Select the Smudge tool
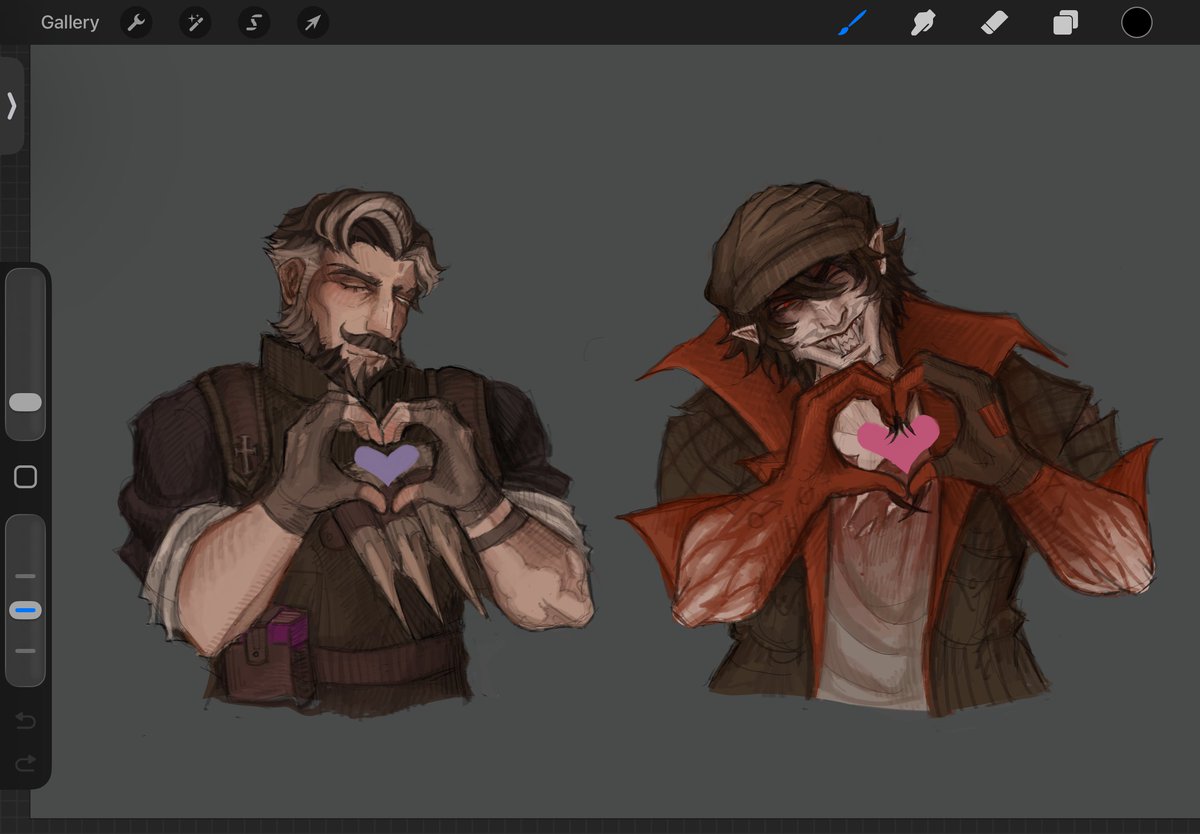 [923, 22]
